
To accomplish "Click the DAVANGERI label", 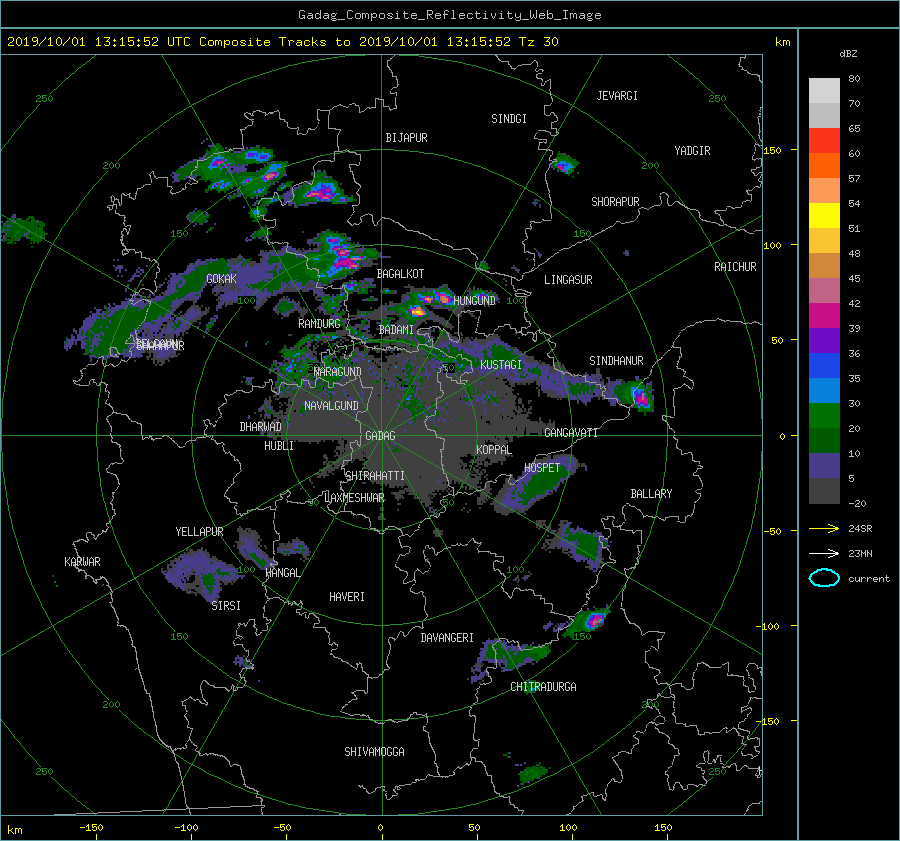I will [447, 638].
